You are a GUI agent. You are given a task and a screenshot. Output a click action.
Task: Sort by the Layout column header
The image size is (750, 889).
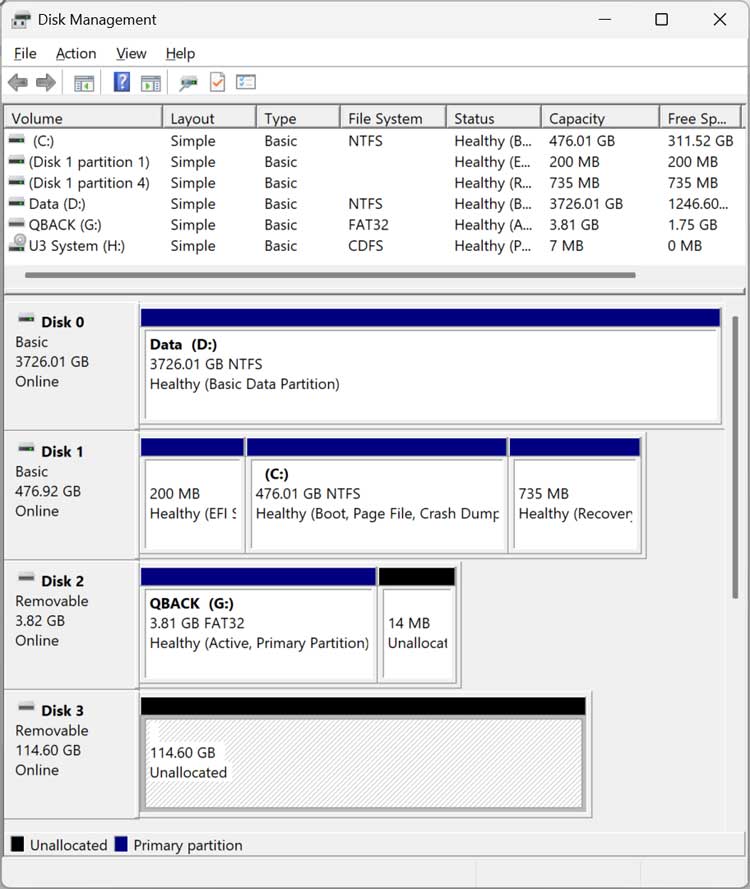tap(209, 118)
